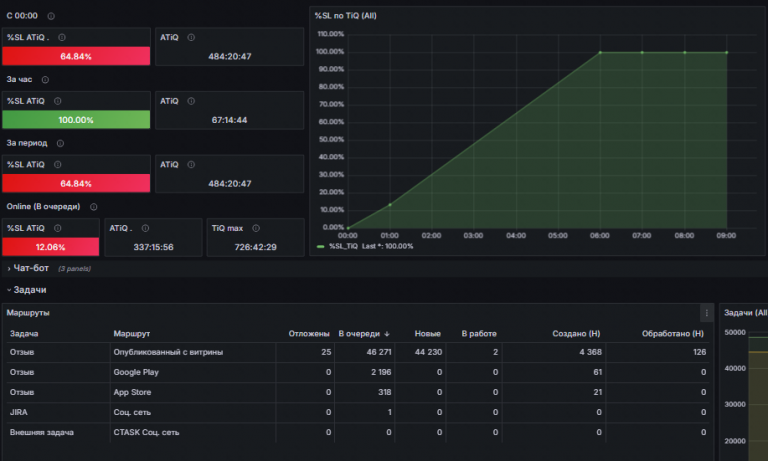
Task: Sort table by Задача column header
Action: [x=24, y=334]
